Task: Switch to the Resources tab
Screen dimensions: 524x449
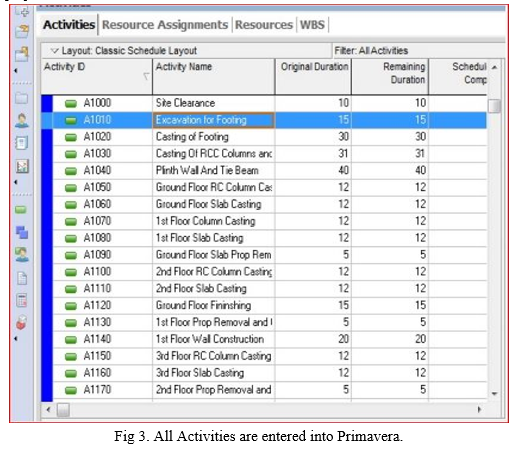Action: click(264, 25)
